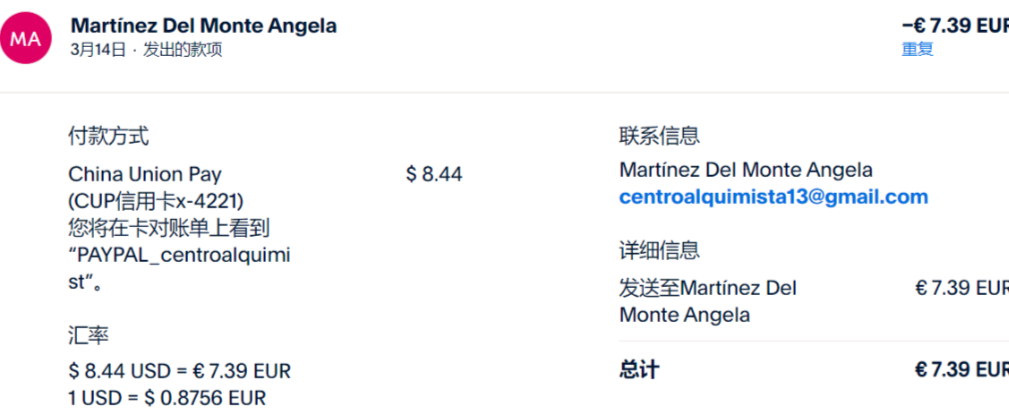Click the 1 USD = $0.8756 EUR rate
1009x410 pixels.
(x=168, y=398)
